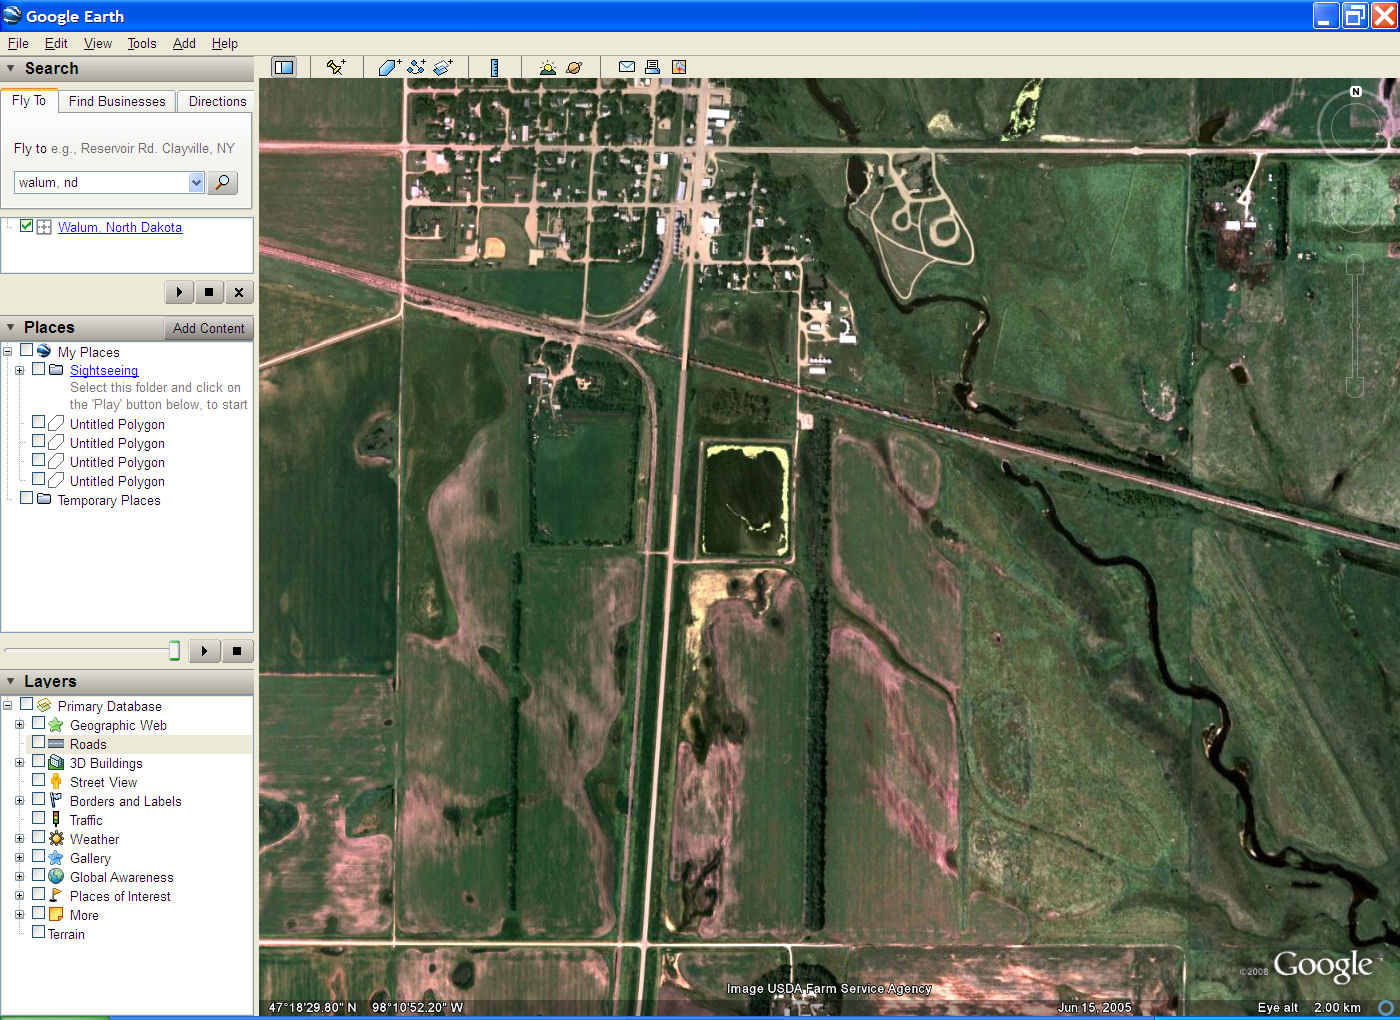Open the Help menu
1400x1020 pixels.
(x=225, y=44)
